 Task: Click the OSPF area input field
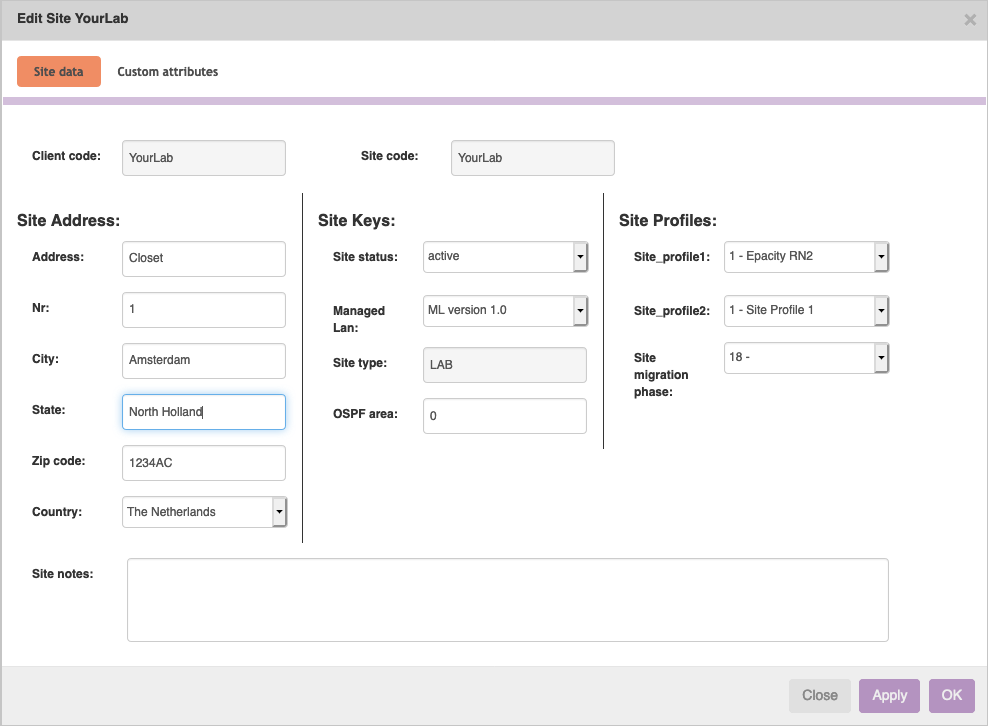[505, 416]
